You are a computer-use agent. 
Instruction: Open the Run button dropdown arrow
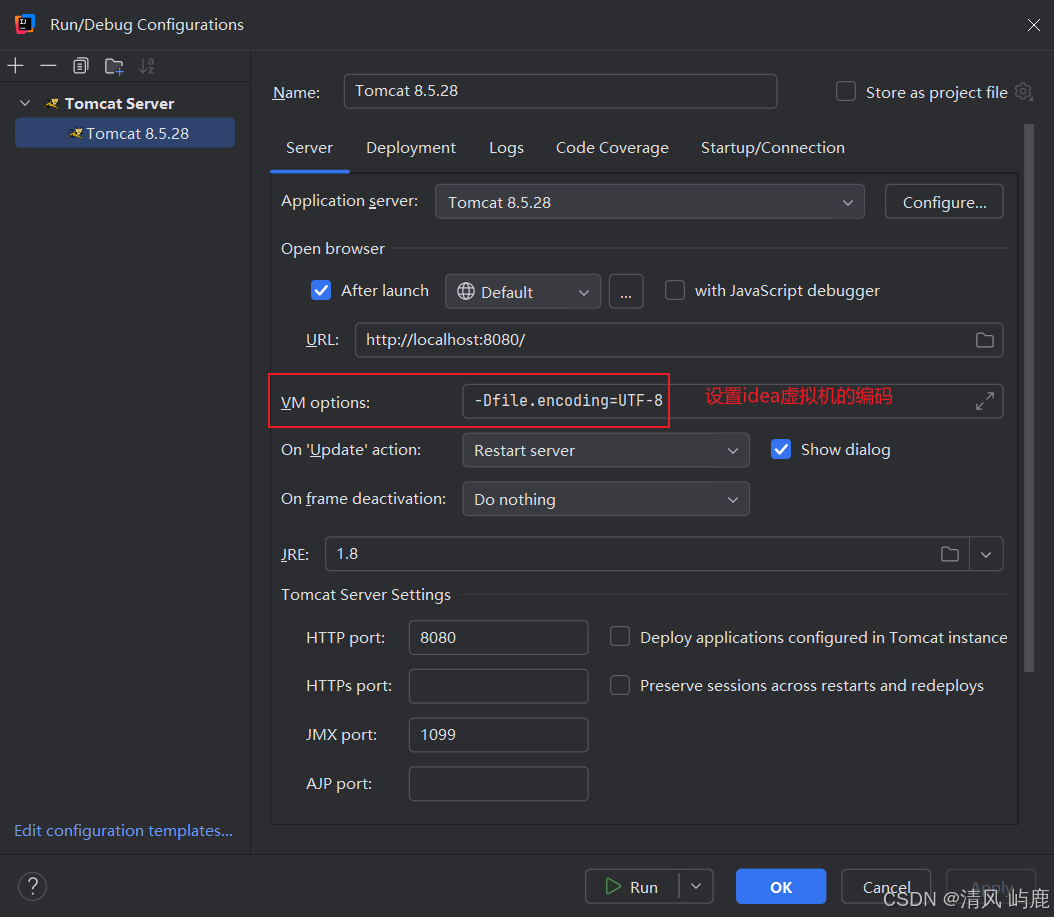tap(696, 886)
